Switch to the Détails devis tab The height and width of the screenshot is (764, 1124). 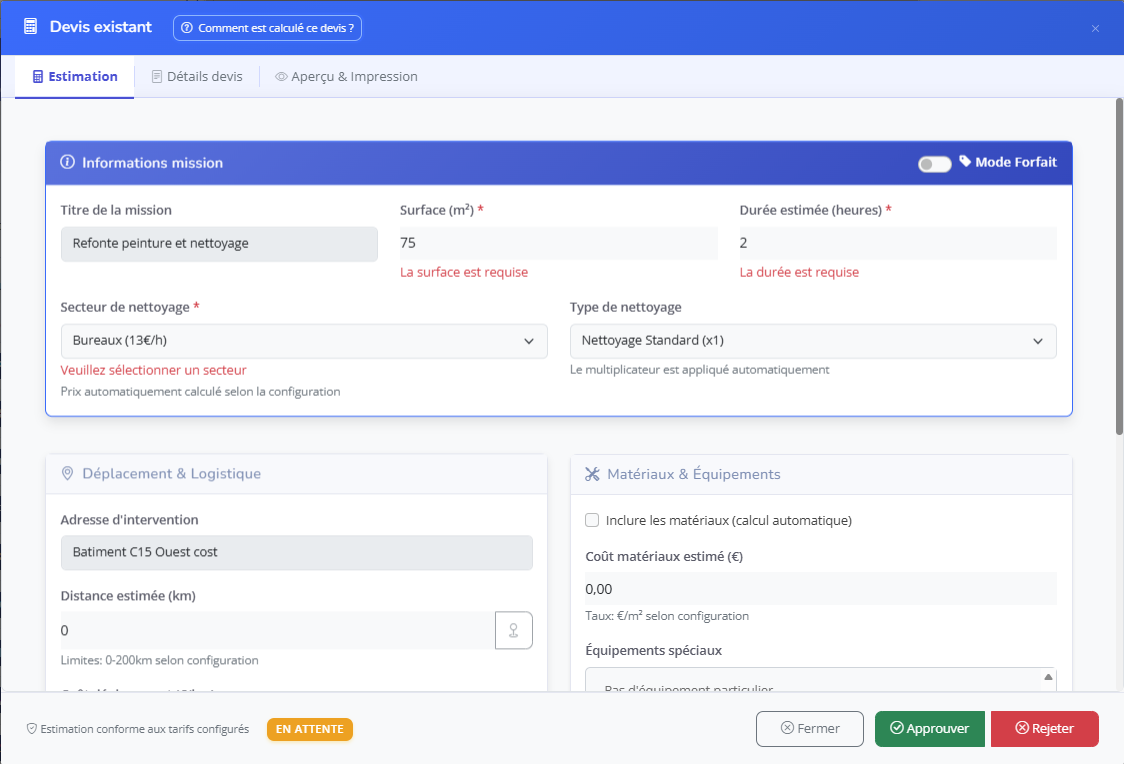pyautogui.click(x=196, y=77)
